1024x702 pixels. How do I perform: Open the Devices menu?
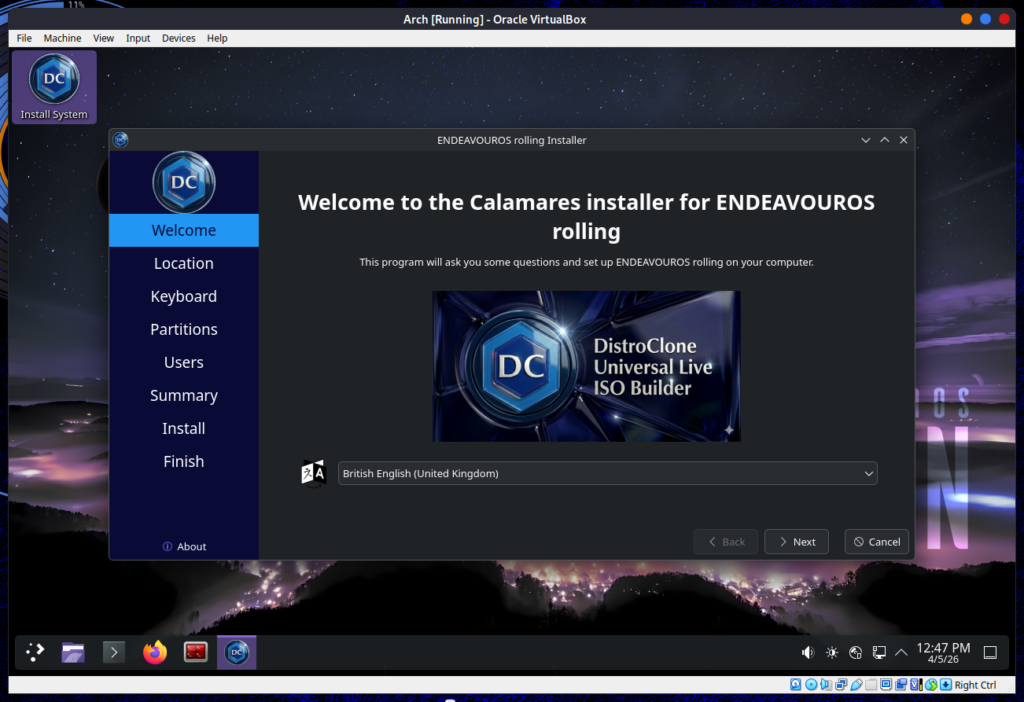click(178, 38)
